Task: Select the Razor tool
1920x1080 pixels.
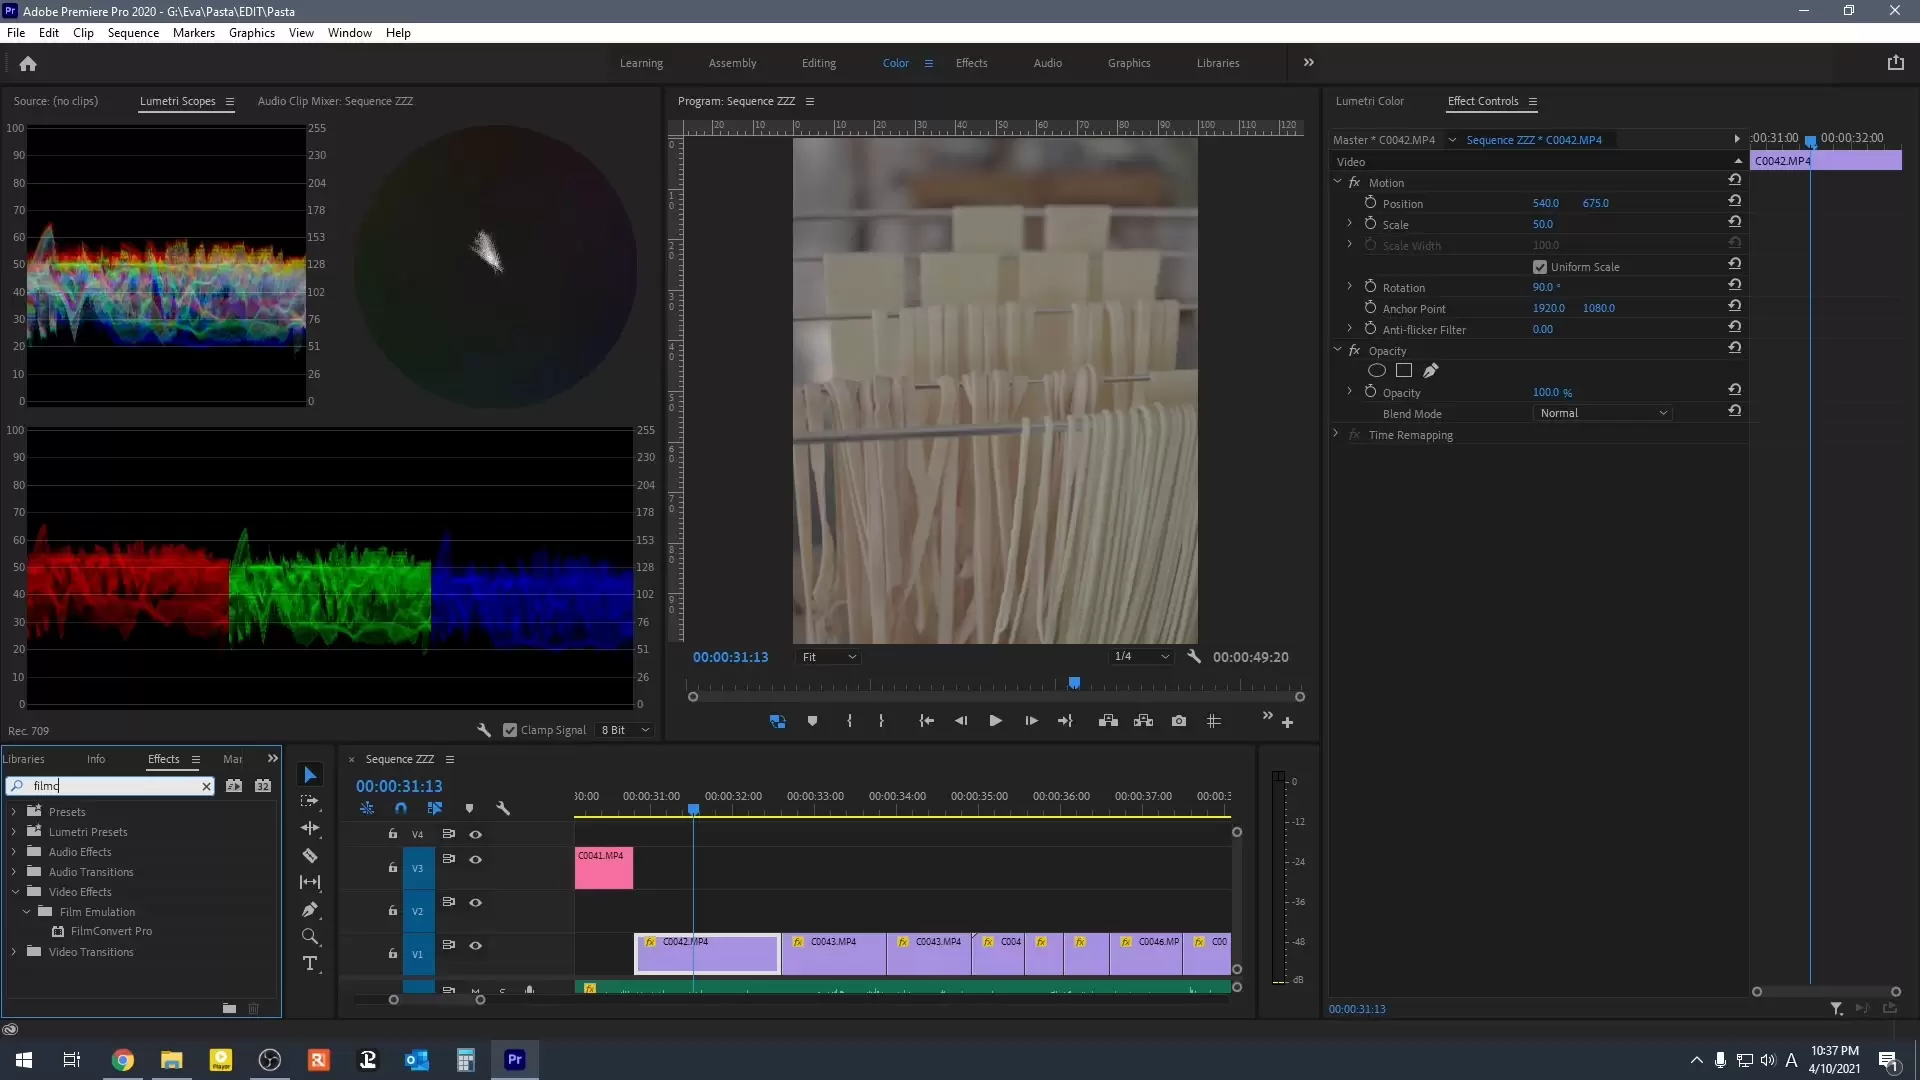Action: [x=310, y=856]
